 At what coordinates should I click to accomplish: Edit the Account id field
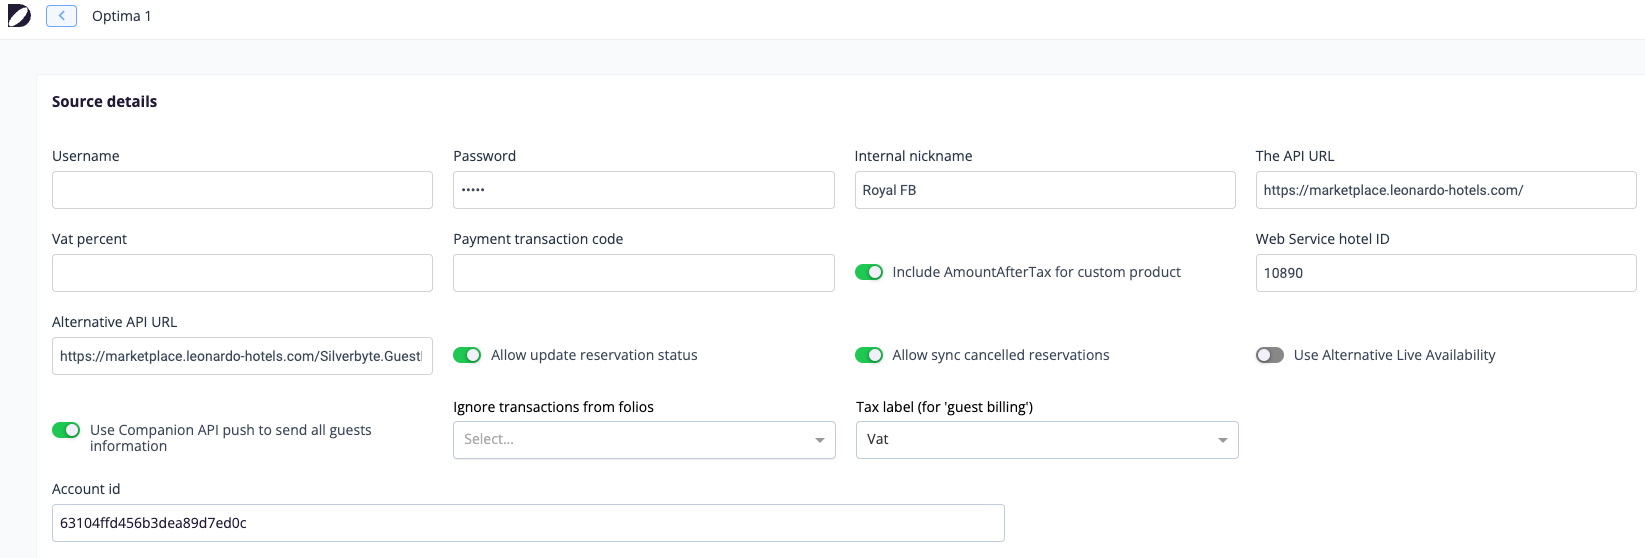pyautogui.click(x=528, y=523)
